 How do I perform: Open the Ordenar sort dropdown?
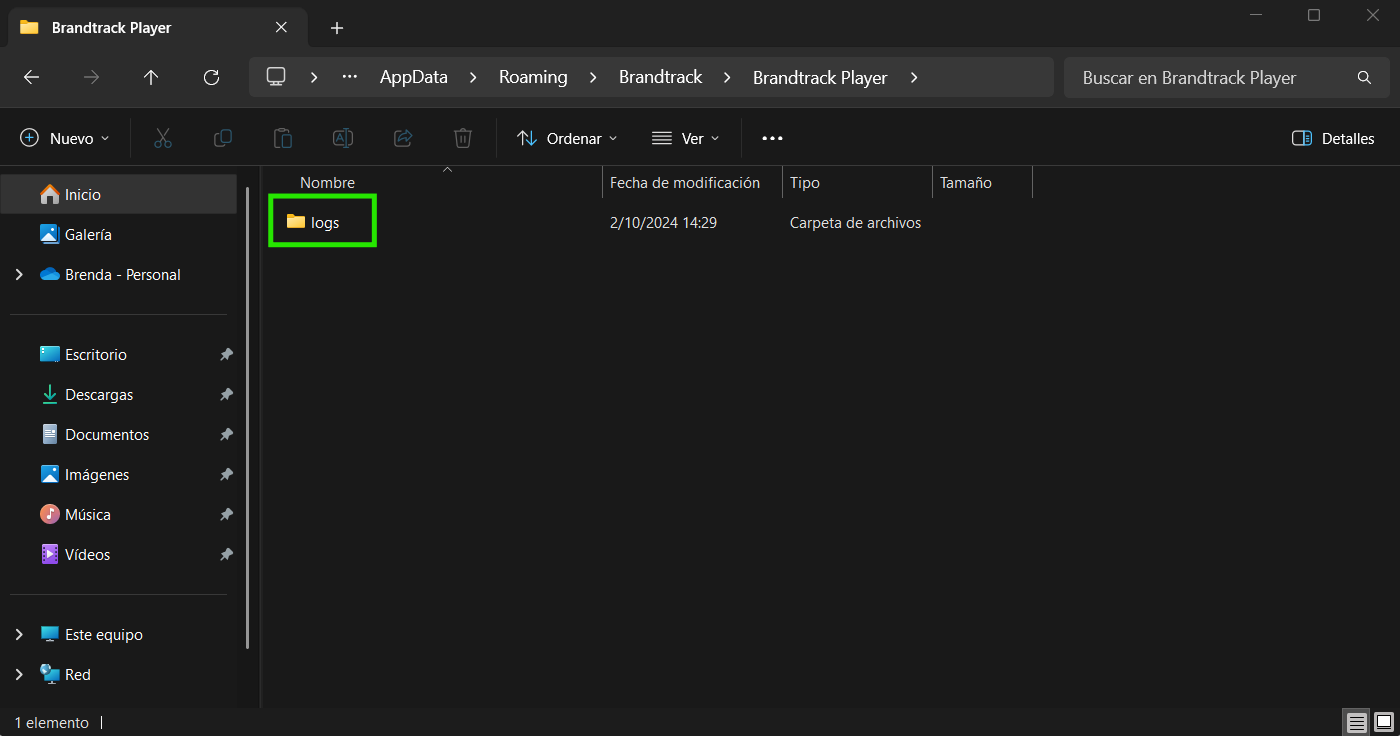(x=567, y=138)
